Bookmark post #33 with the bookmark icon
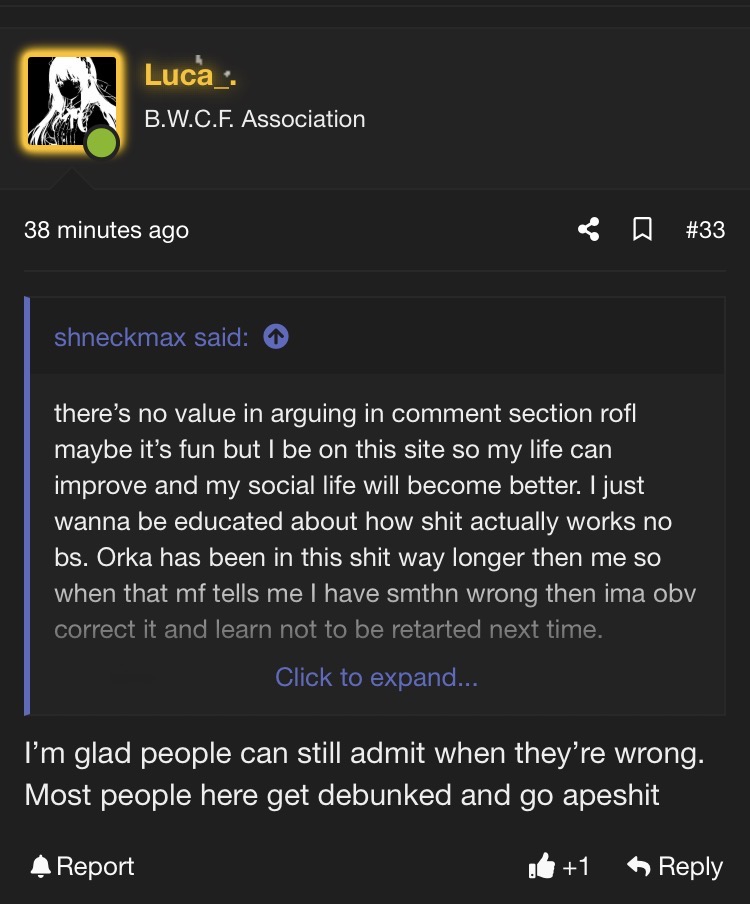This screenshot has width=750, height=904. (643, 230)
